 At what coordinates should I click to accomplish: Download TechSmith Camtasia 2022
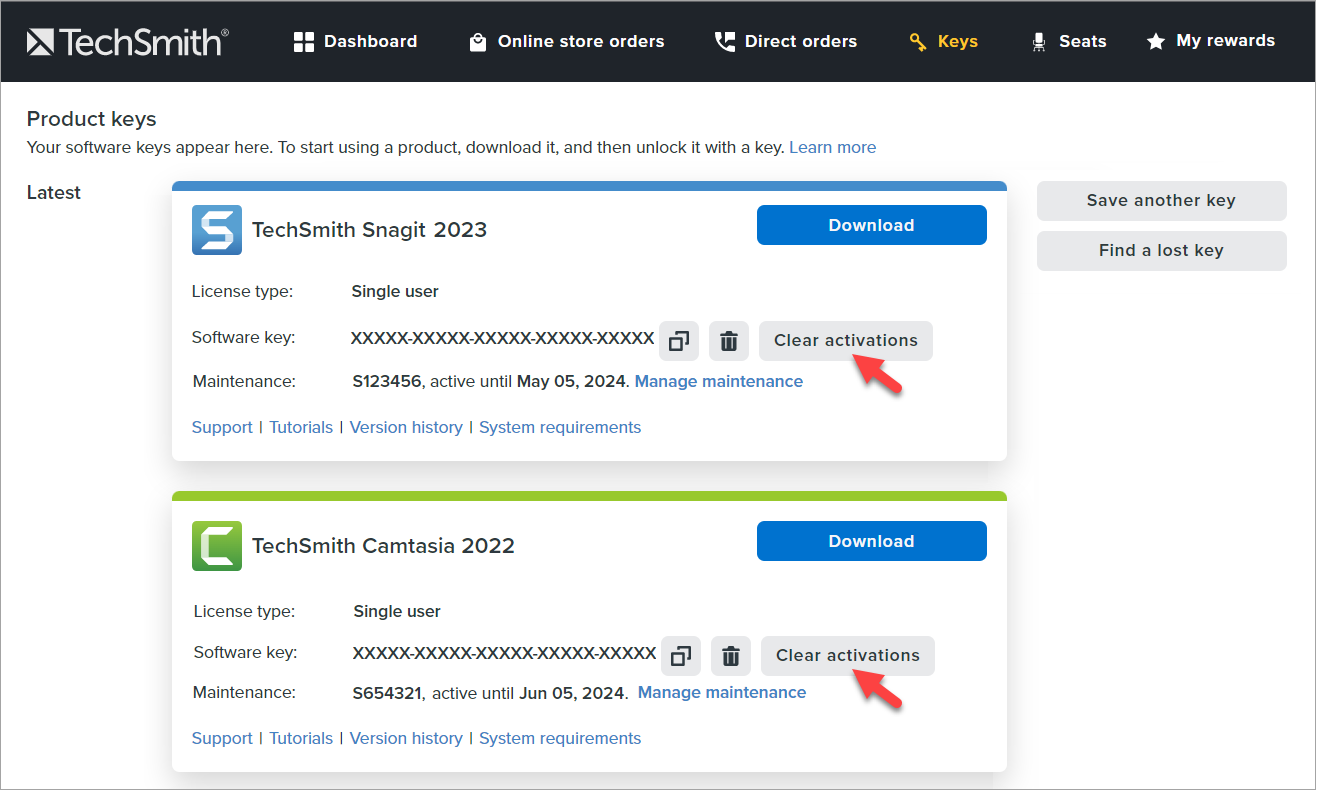[871, 541]
